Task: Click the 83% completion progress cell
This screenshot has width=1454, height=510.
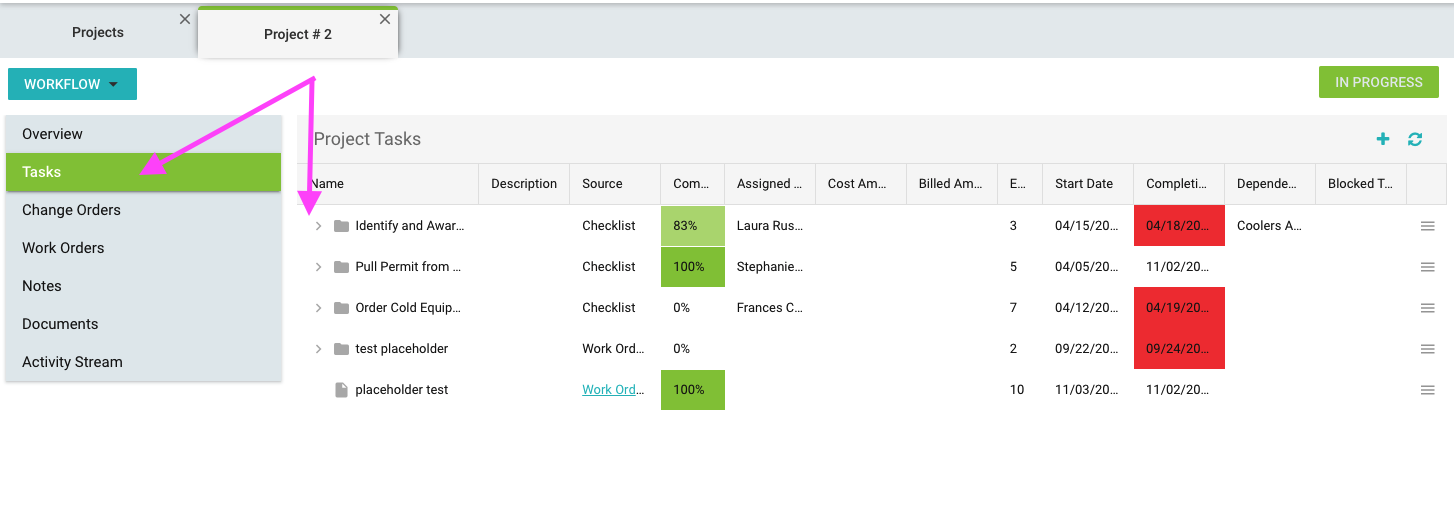Action: click(x=692, y=226)
